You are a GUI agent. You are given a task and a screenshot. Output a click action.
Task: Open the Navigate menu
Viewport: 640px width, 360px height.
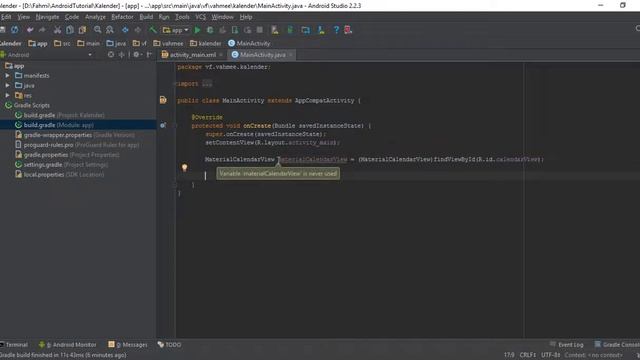tap(47, 17)
